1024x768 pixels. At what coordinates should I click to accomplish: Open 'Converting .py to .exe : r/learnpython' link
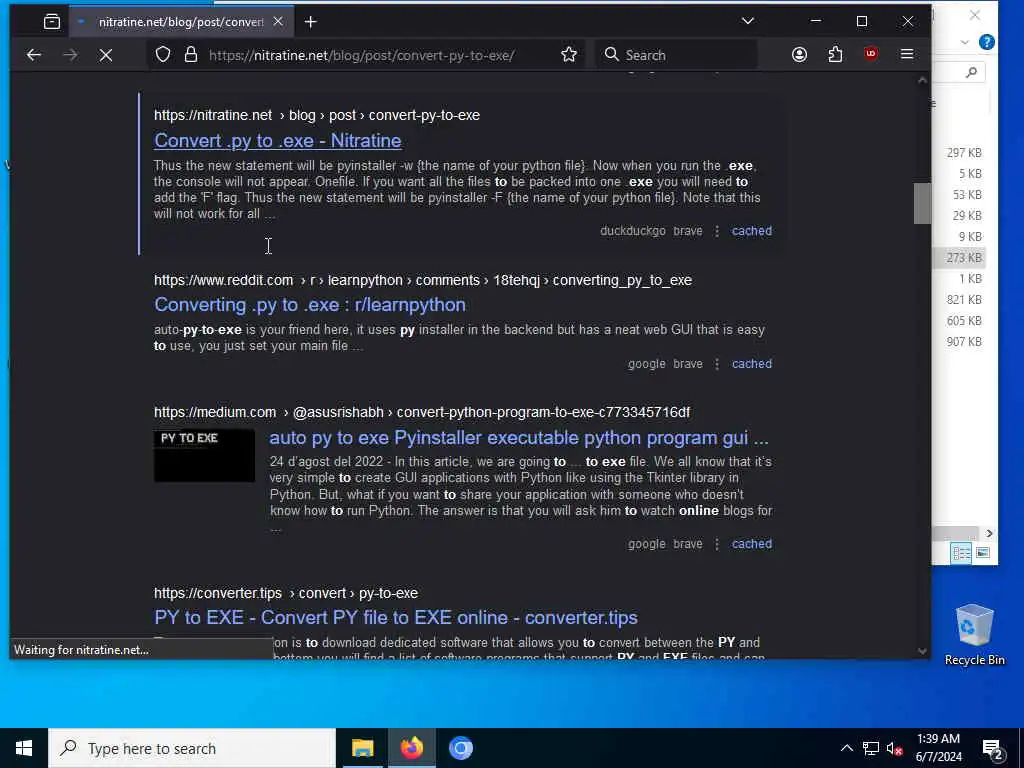310,305
